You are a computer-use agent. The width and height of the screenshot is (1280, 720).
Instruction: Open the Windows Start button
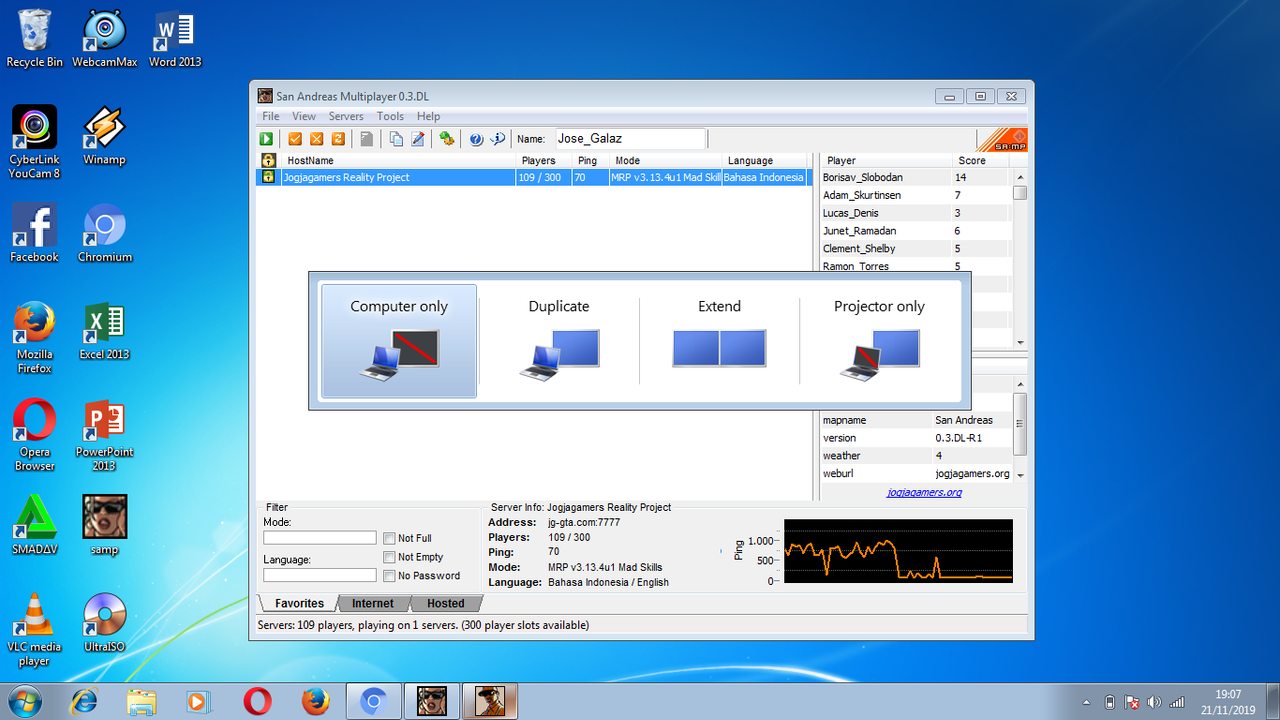24,701
